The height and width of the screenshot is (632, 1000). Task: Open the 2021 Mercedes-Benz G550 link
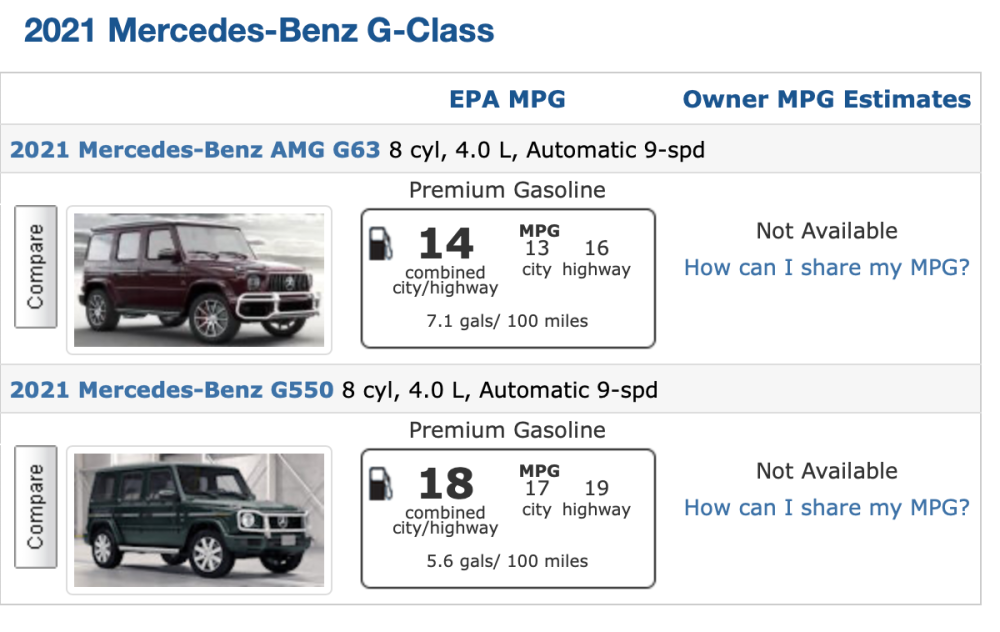171,390
